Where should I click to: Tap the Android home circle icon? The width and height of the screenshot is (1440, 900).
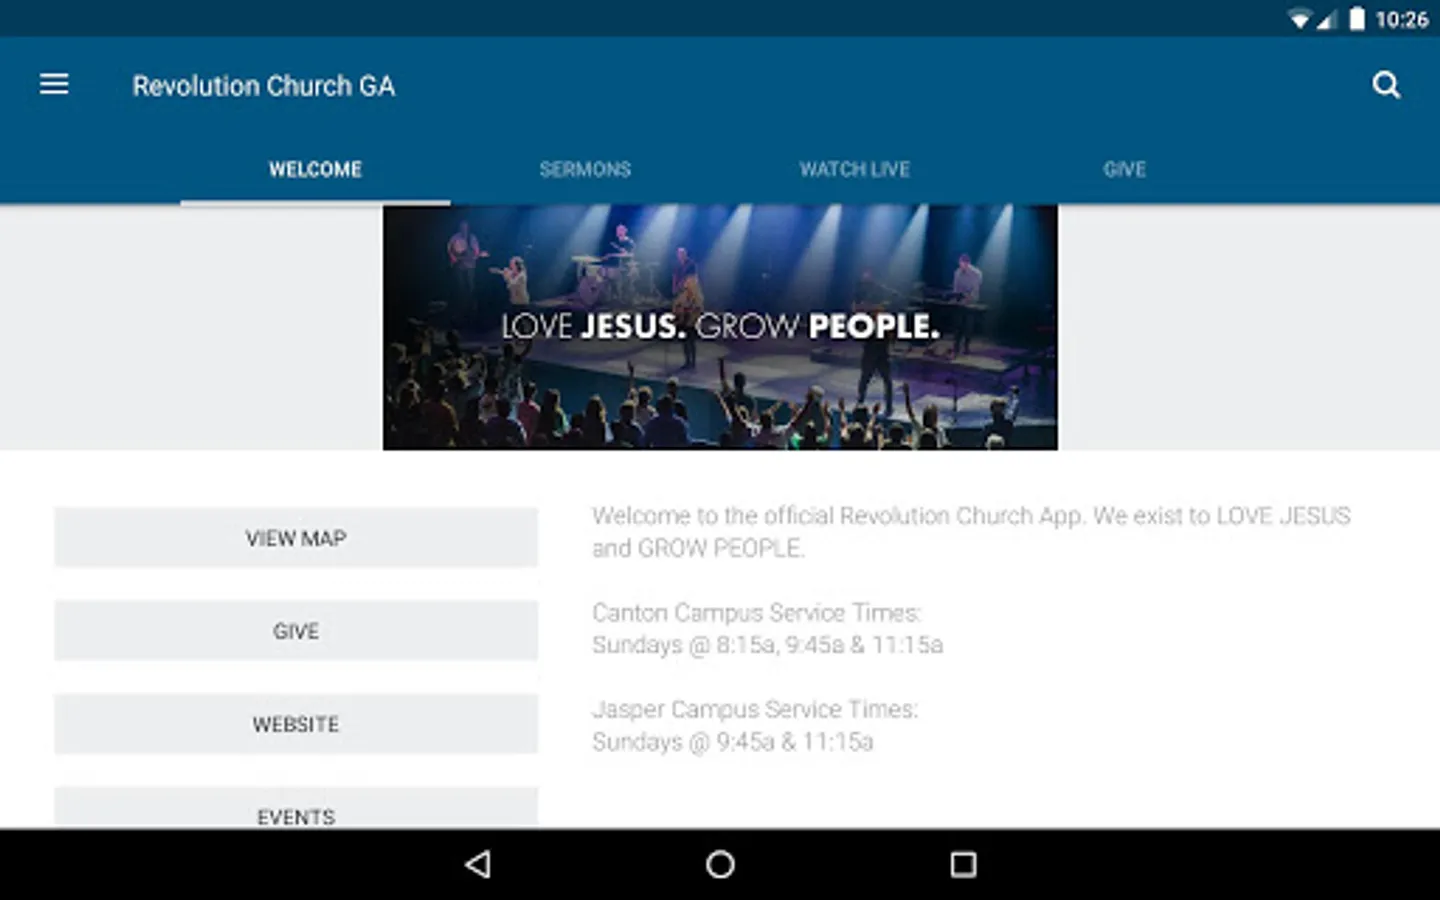point(720,864)
